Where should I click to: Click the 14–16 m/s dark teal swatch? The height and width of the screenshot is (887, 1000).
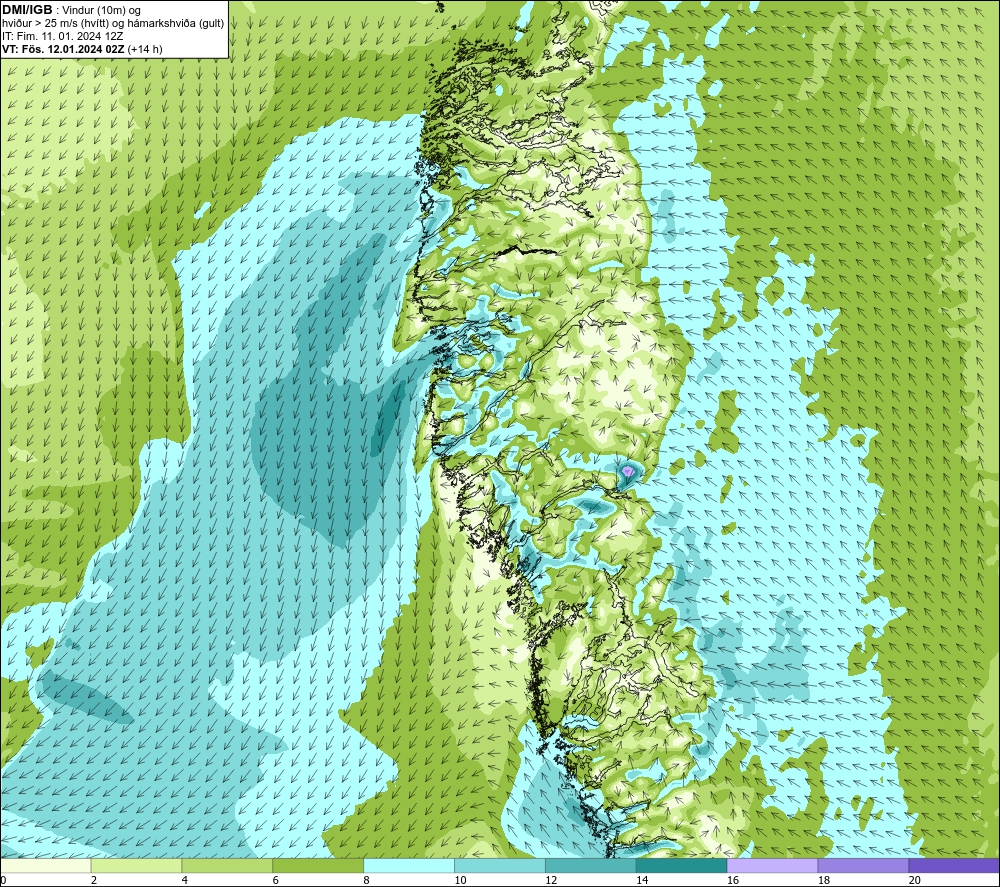682,865
